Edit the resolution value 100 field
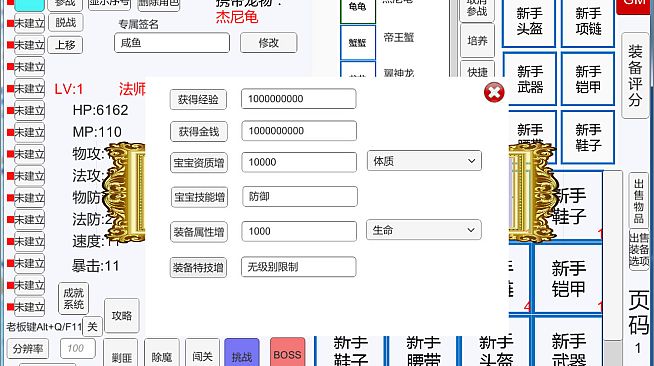This screenshot has width=654, height=366. (x=78, y=348)
